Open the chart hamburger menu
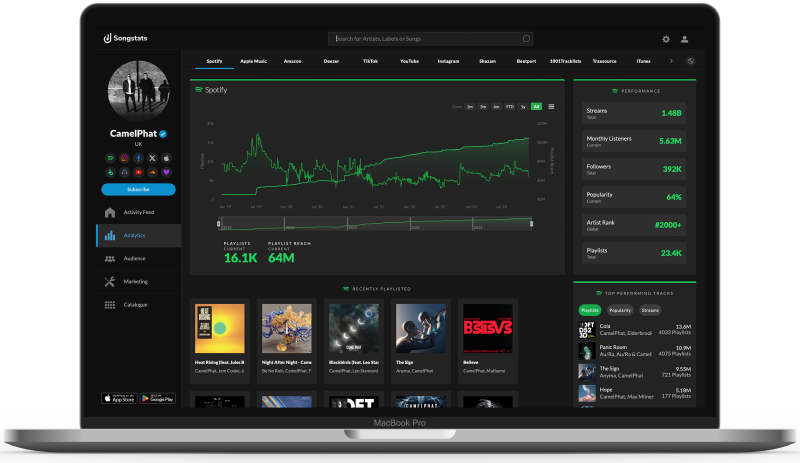The width and height of the screenshot is (800, 463). click(551, 107)
